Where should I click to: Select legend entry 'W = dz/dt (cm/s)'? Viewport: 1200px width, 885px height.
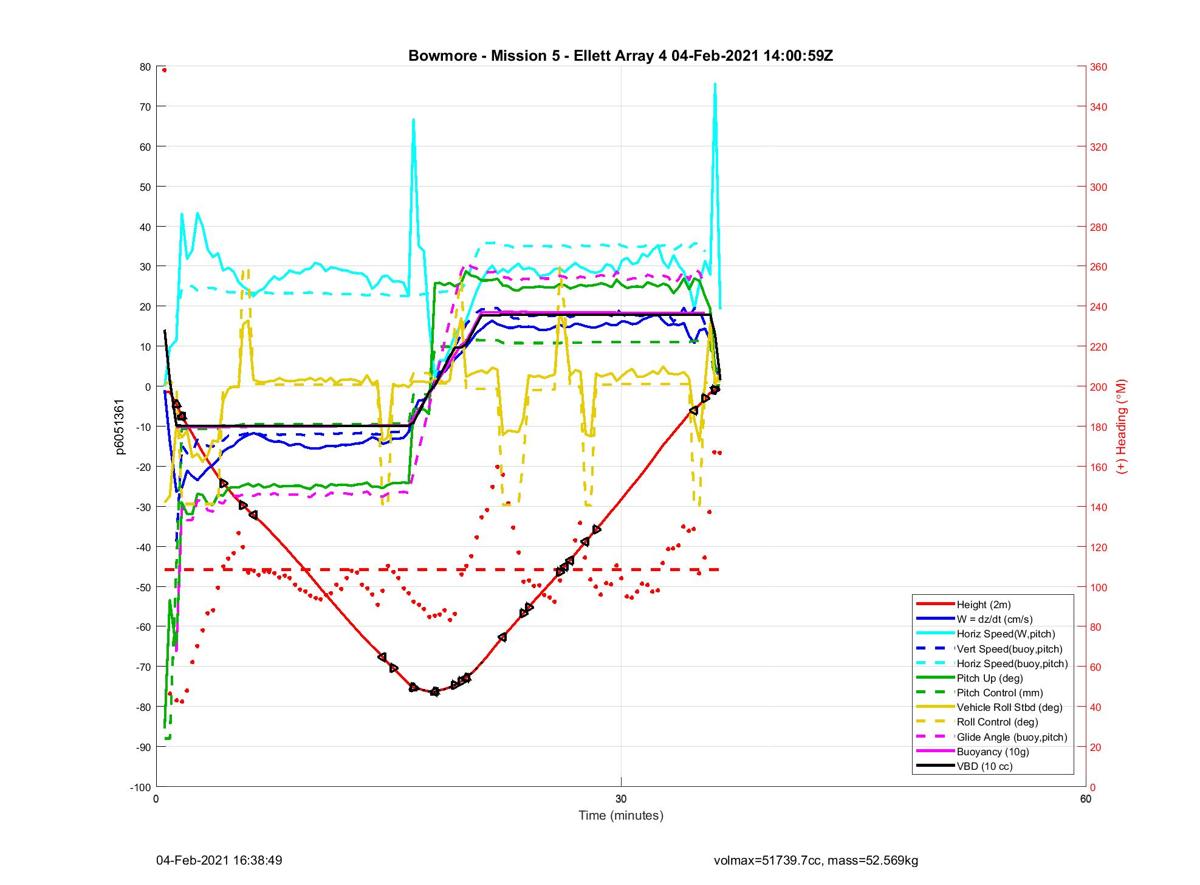coord(997,619)
